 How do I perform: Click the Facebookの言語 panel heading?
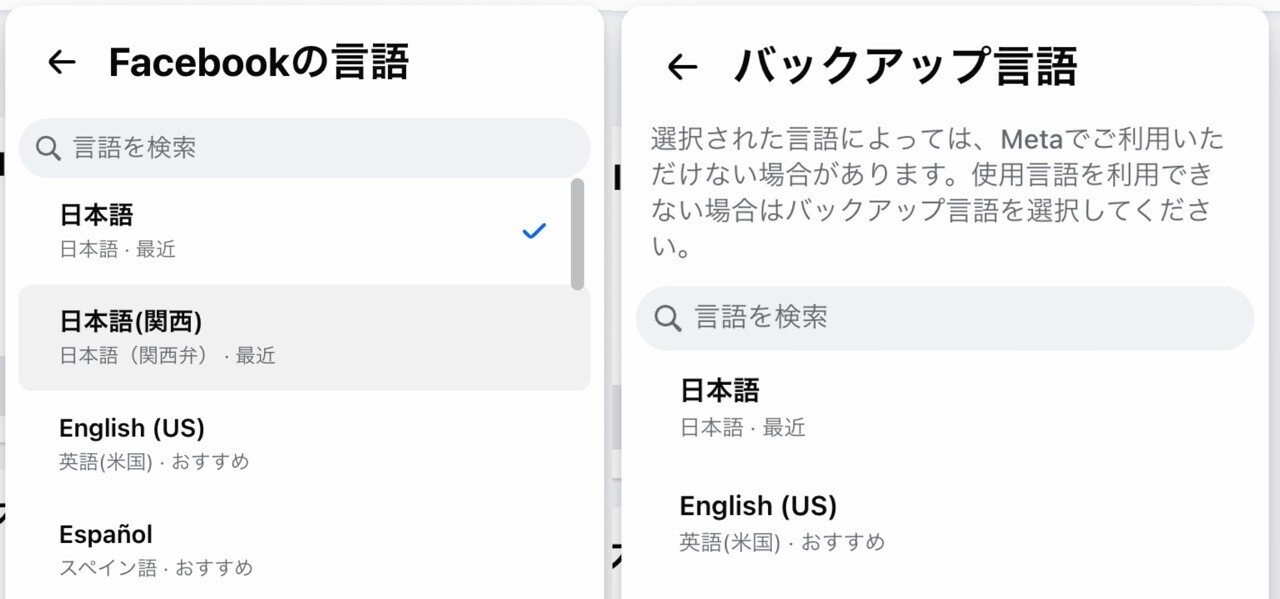click(x=258, y=62)
